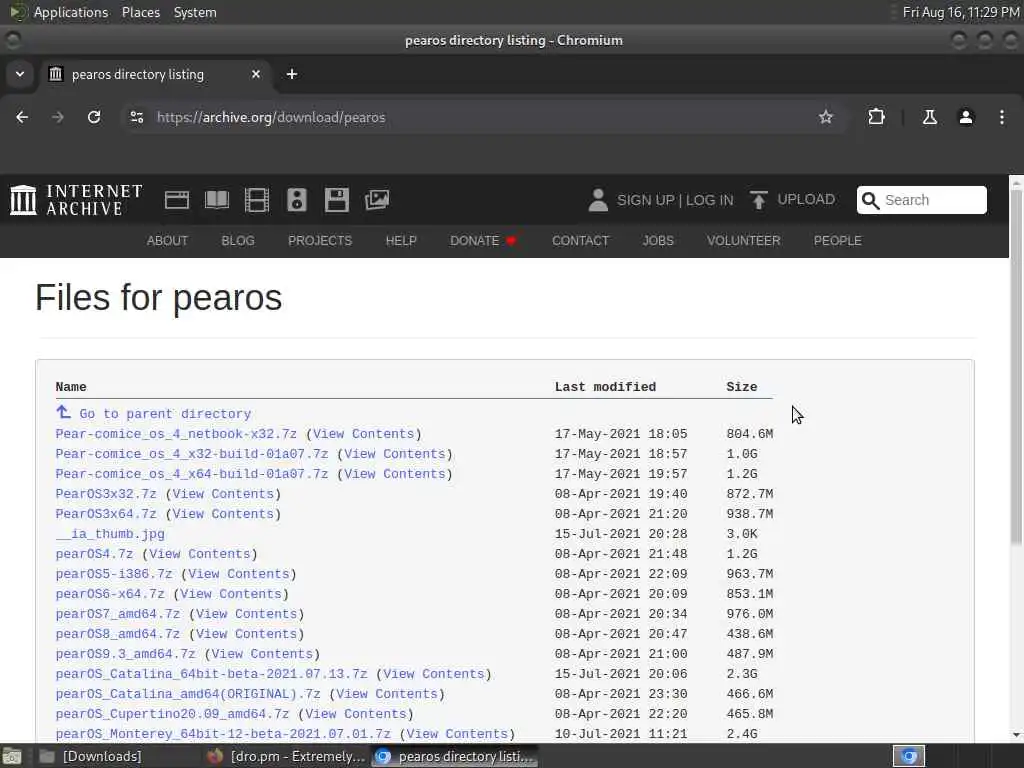Screen dimensions: 1024x768
Task: Click the browser forward arrow
Action: 57,117
